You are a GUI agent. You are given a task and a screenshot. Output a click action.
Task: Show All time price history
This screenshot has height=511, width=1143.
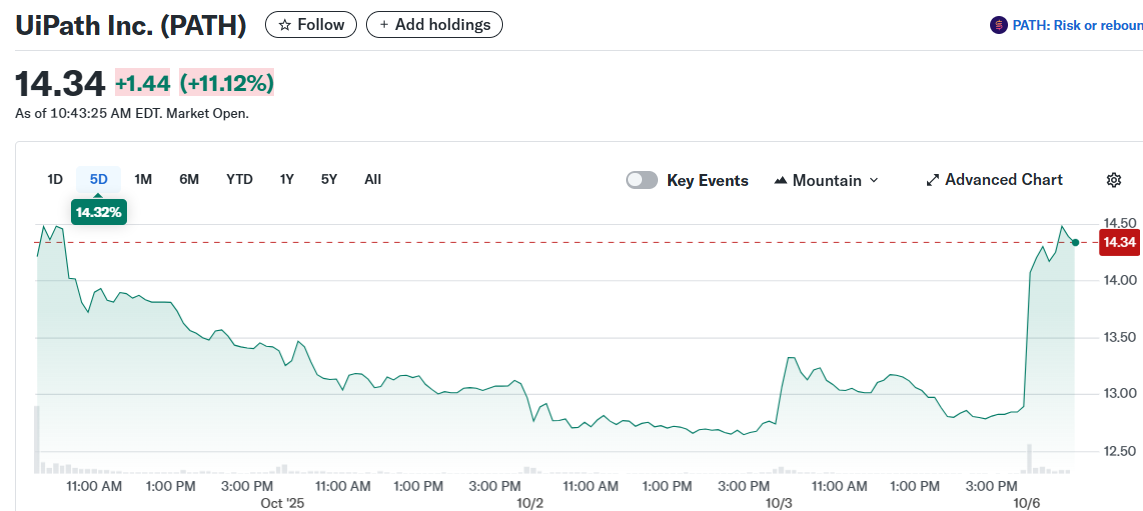click(372, 180)
